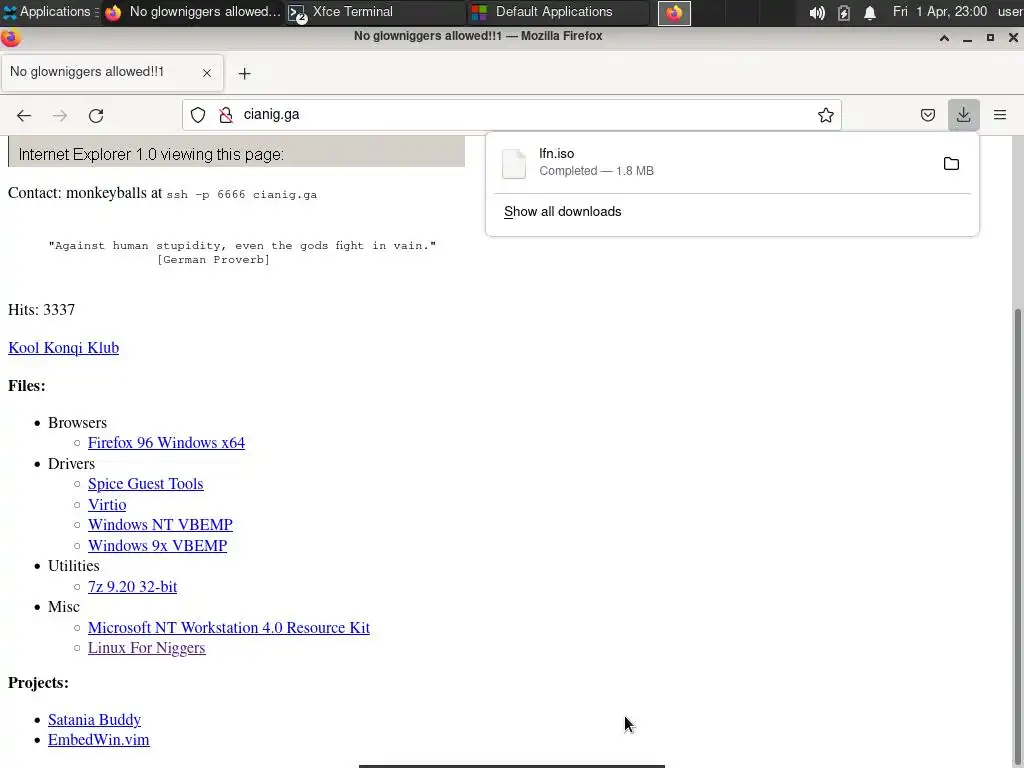Click the "Against human stupidity" quote line
Screen dimensions: 1024x768
242,246
